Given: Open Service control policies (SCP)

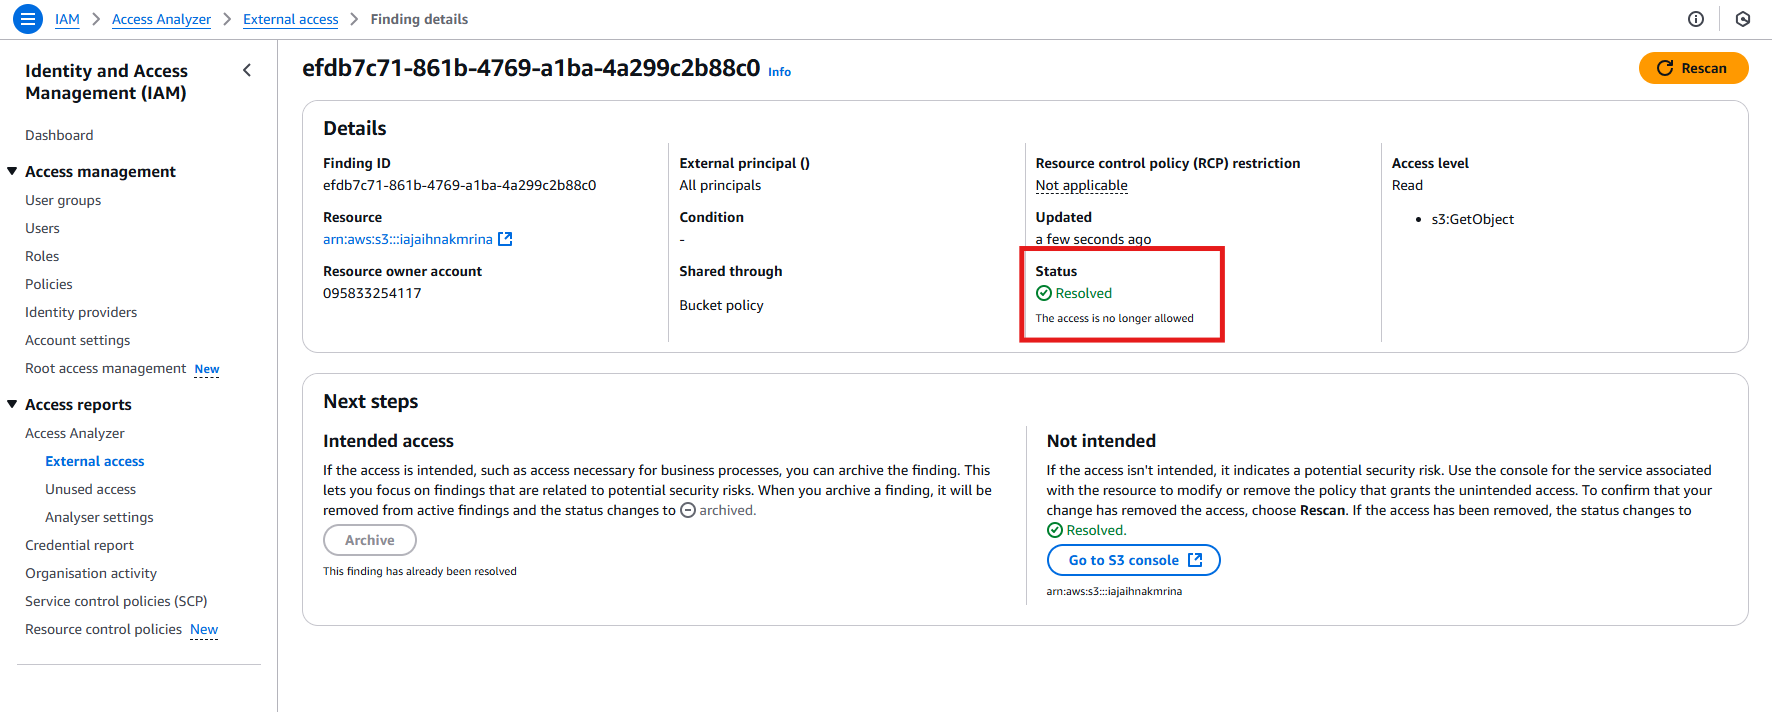Looking at the screenshot, I should click(116, 601).
